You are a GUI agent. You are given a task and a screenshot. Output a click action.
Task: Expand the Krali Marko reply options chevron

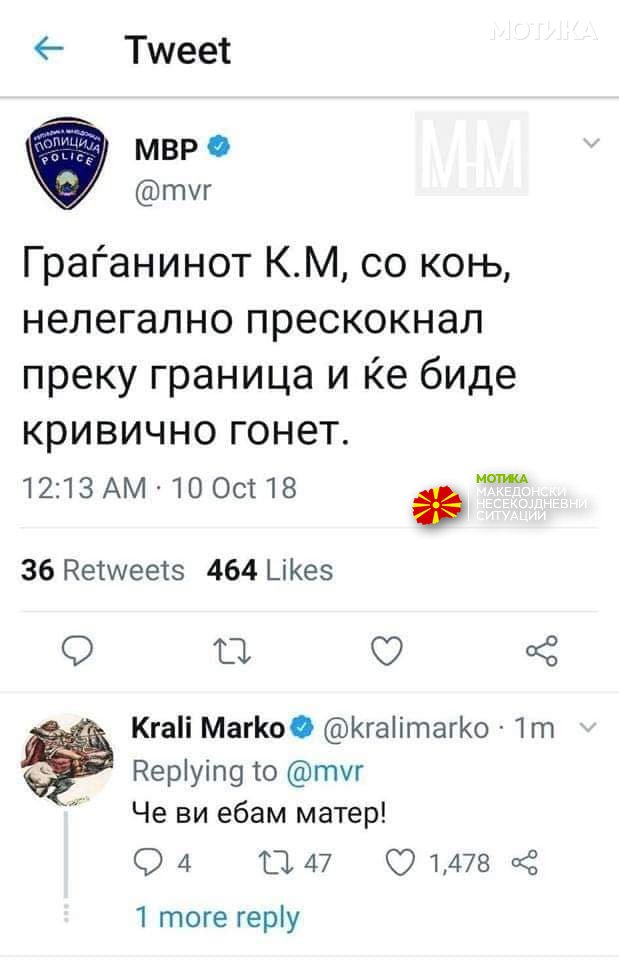click(x=588, y=728)
